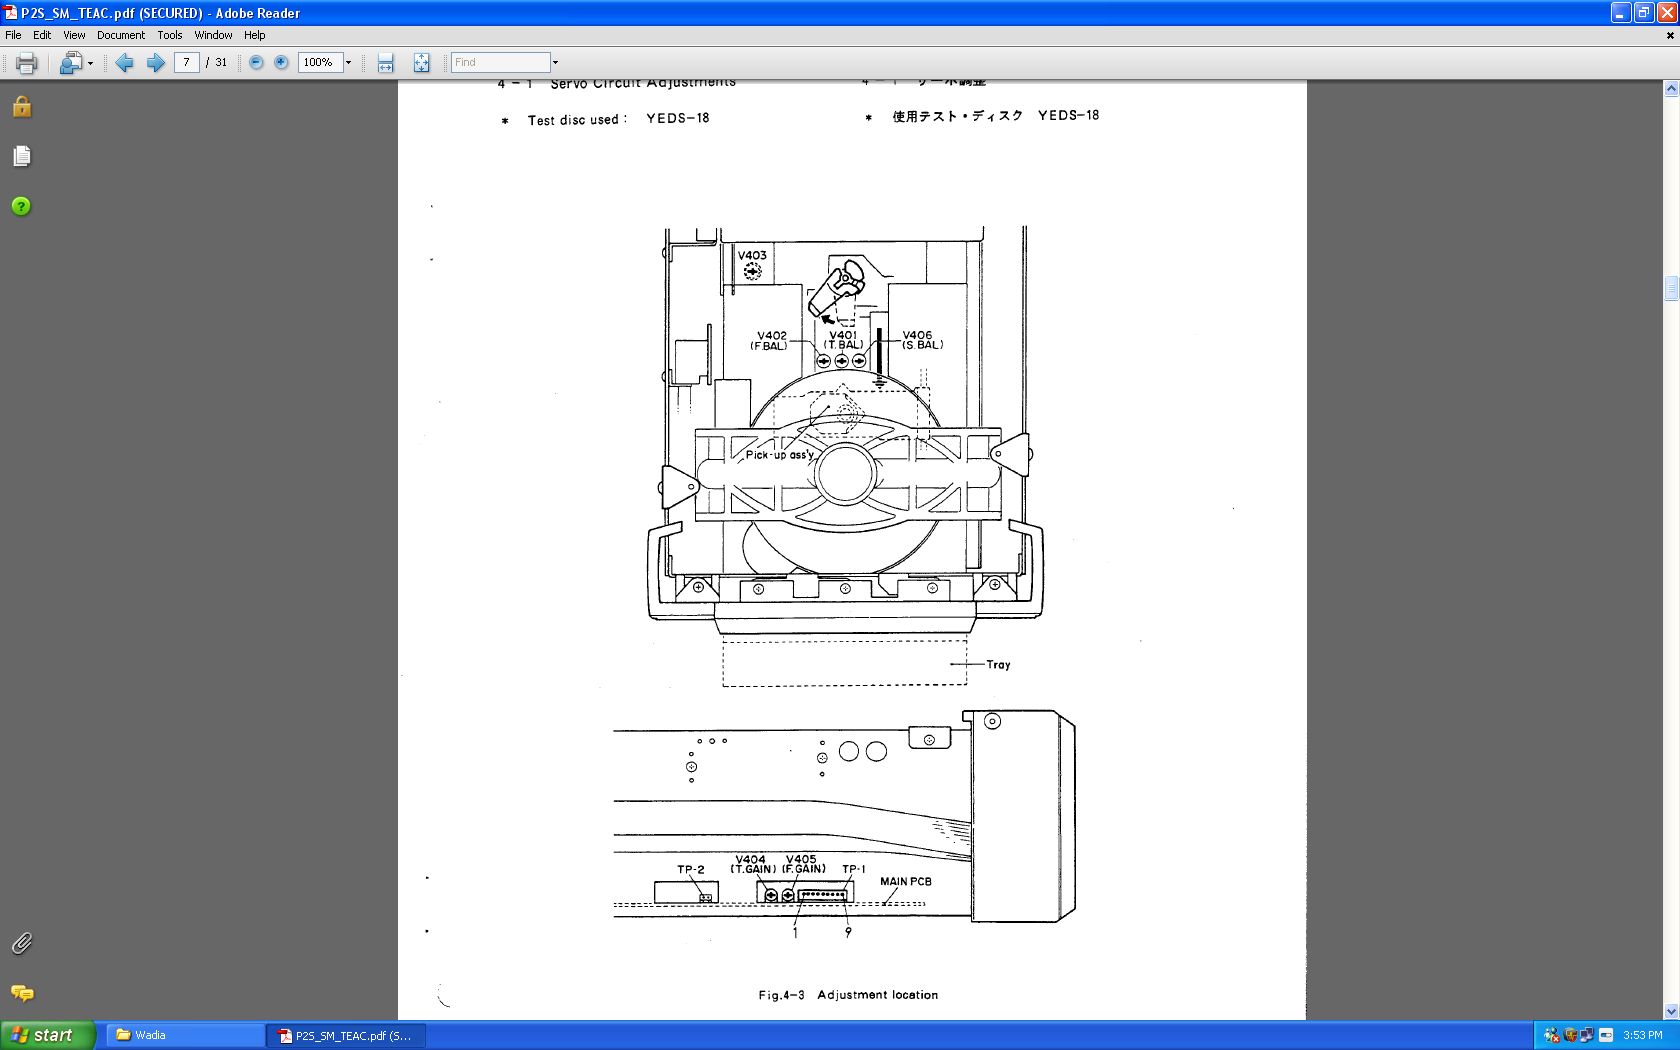Click the 'Tray' label in diagram
The height and width of the screenshot is (1050, 1680).
click(x=998, y=664)
